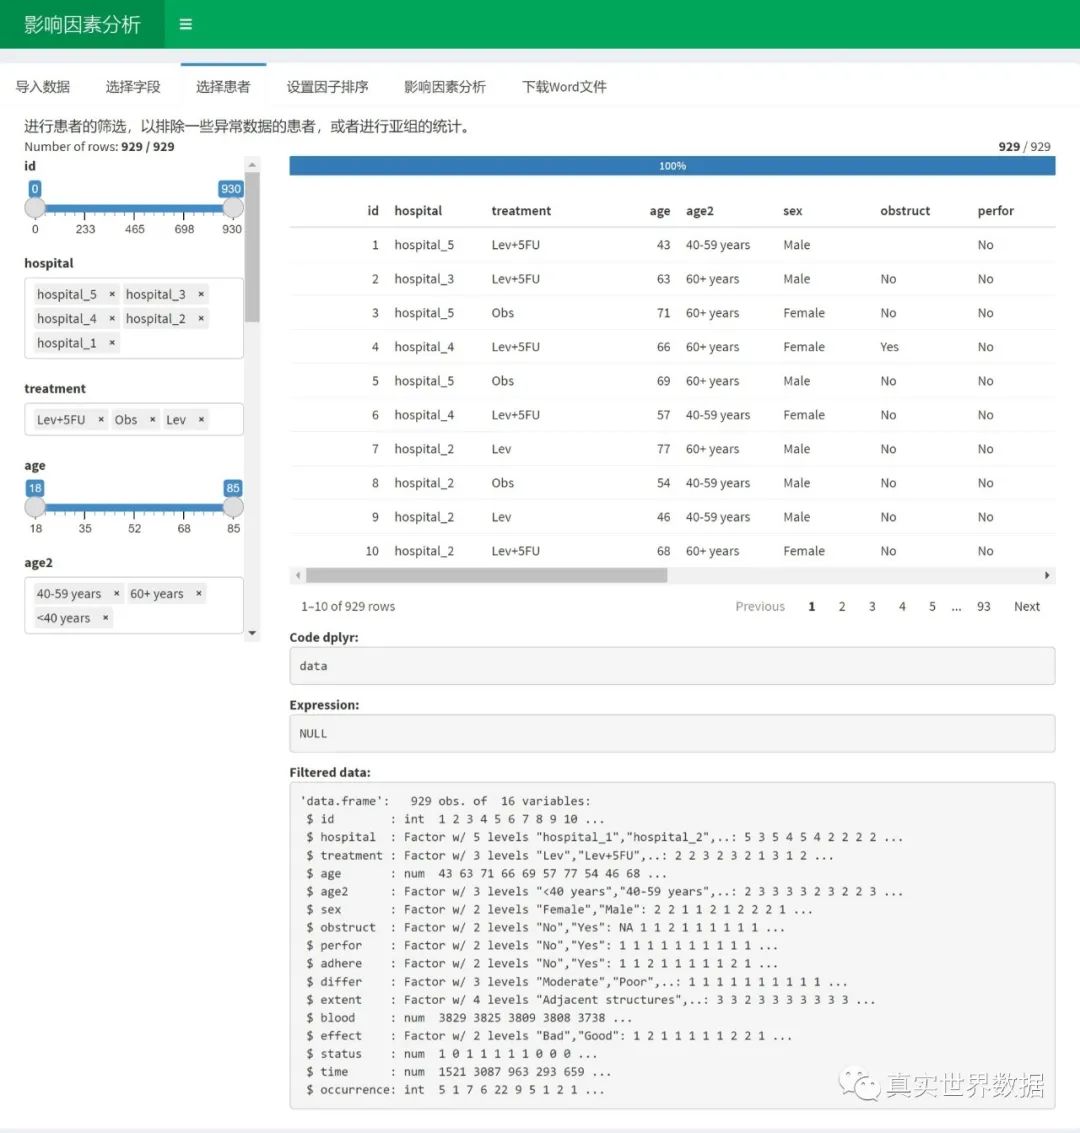The height and width of the screenshot is (1133, 1080).
Task: Click the table's scroll-right arrow
Action: tap(1047, 576)
